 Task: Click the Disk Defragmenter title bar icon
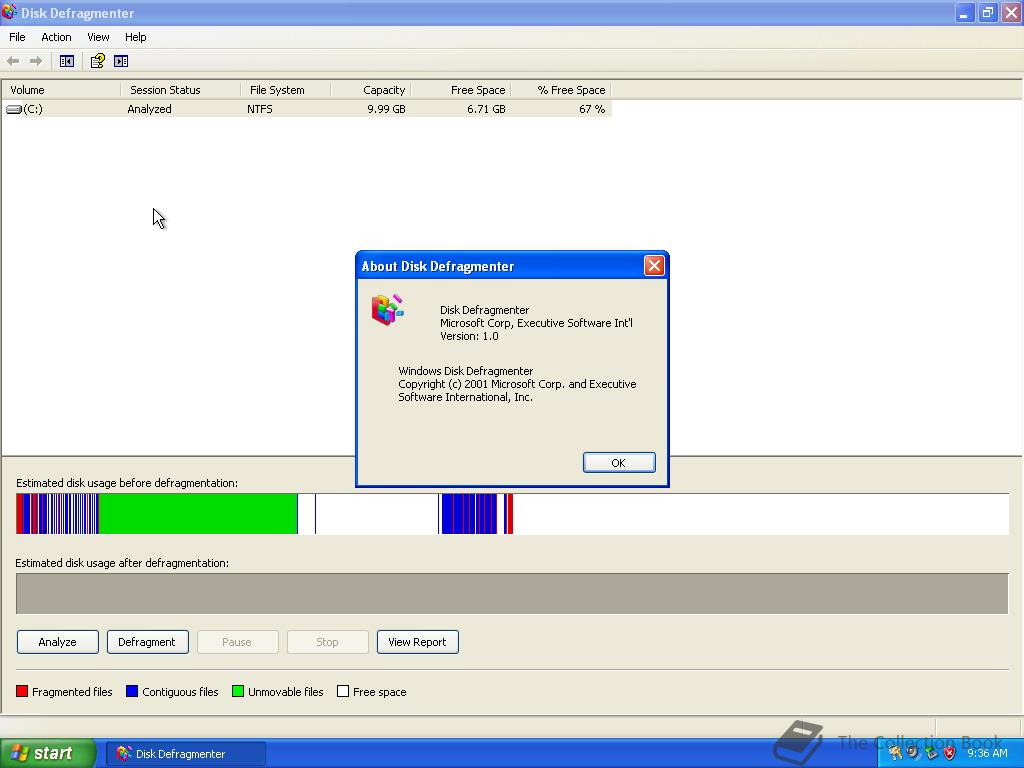click(x=9, y=12)
